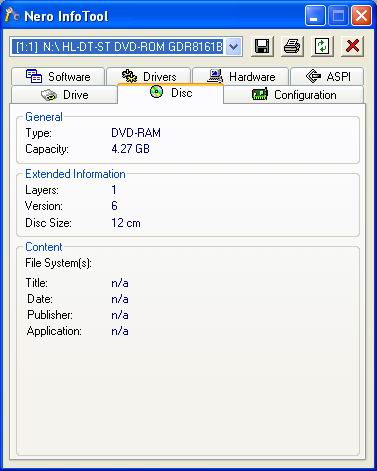Image resolution: width=377 pixels, height=471 pixels.
Task: Click the Layers value 1
Action: pos(114,190)
